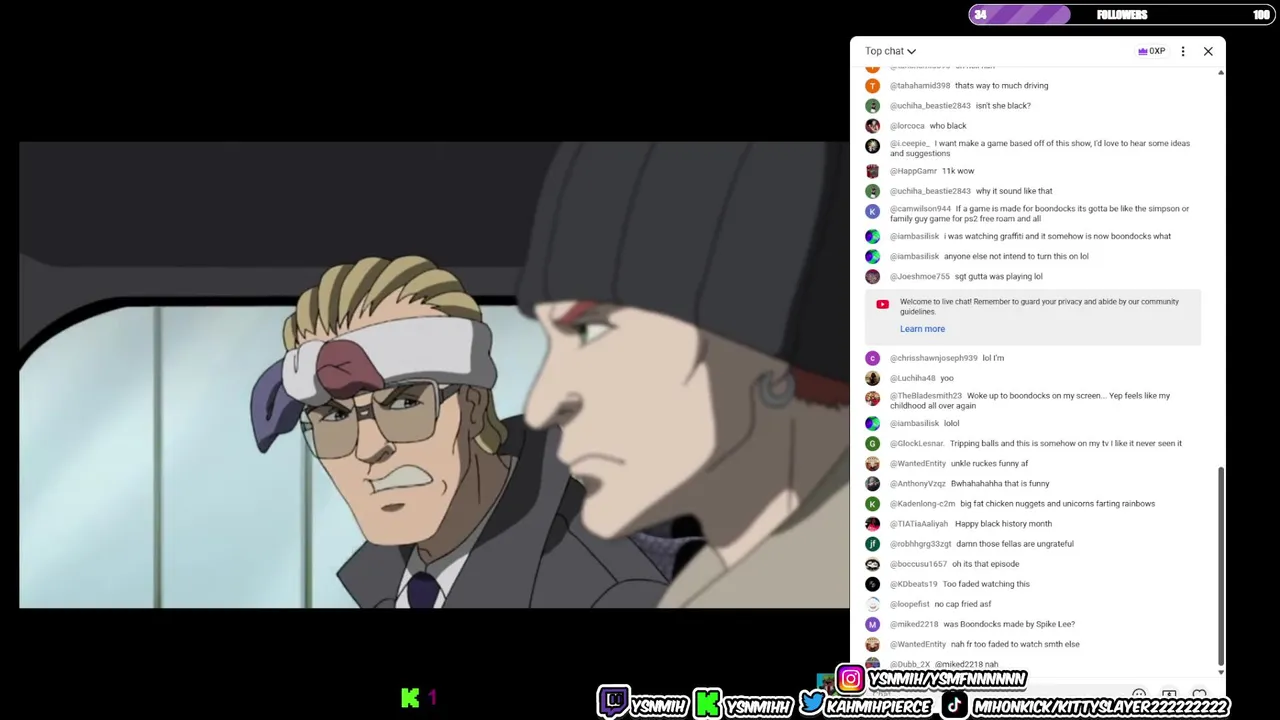Screen dimensions: 1280x720
Task: Click the FOLLOWERS label in goal bar
Action: tap(1122, 15)
